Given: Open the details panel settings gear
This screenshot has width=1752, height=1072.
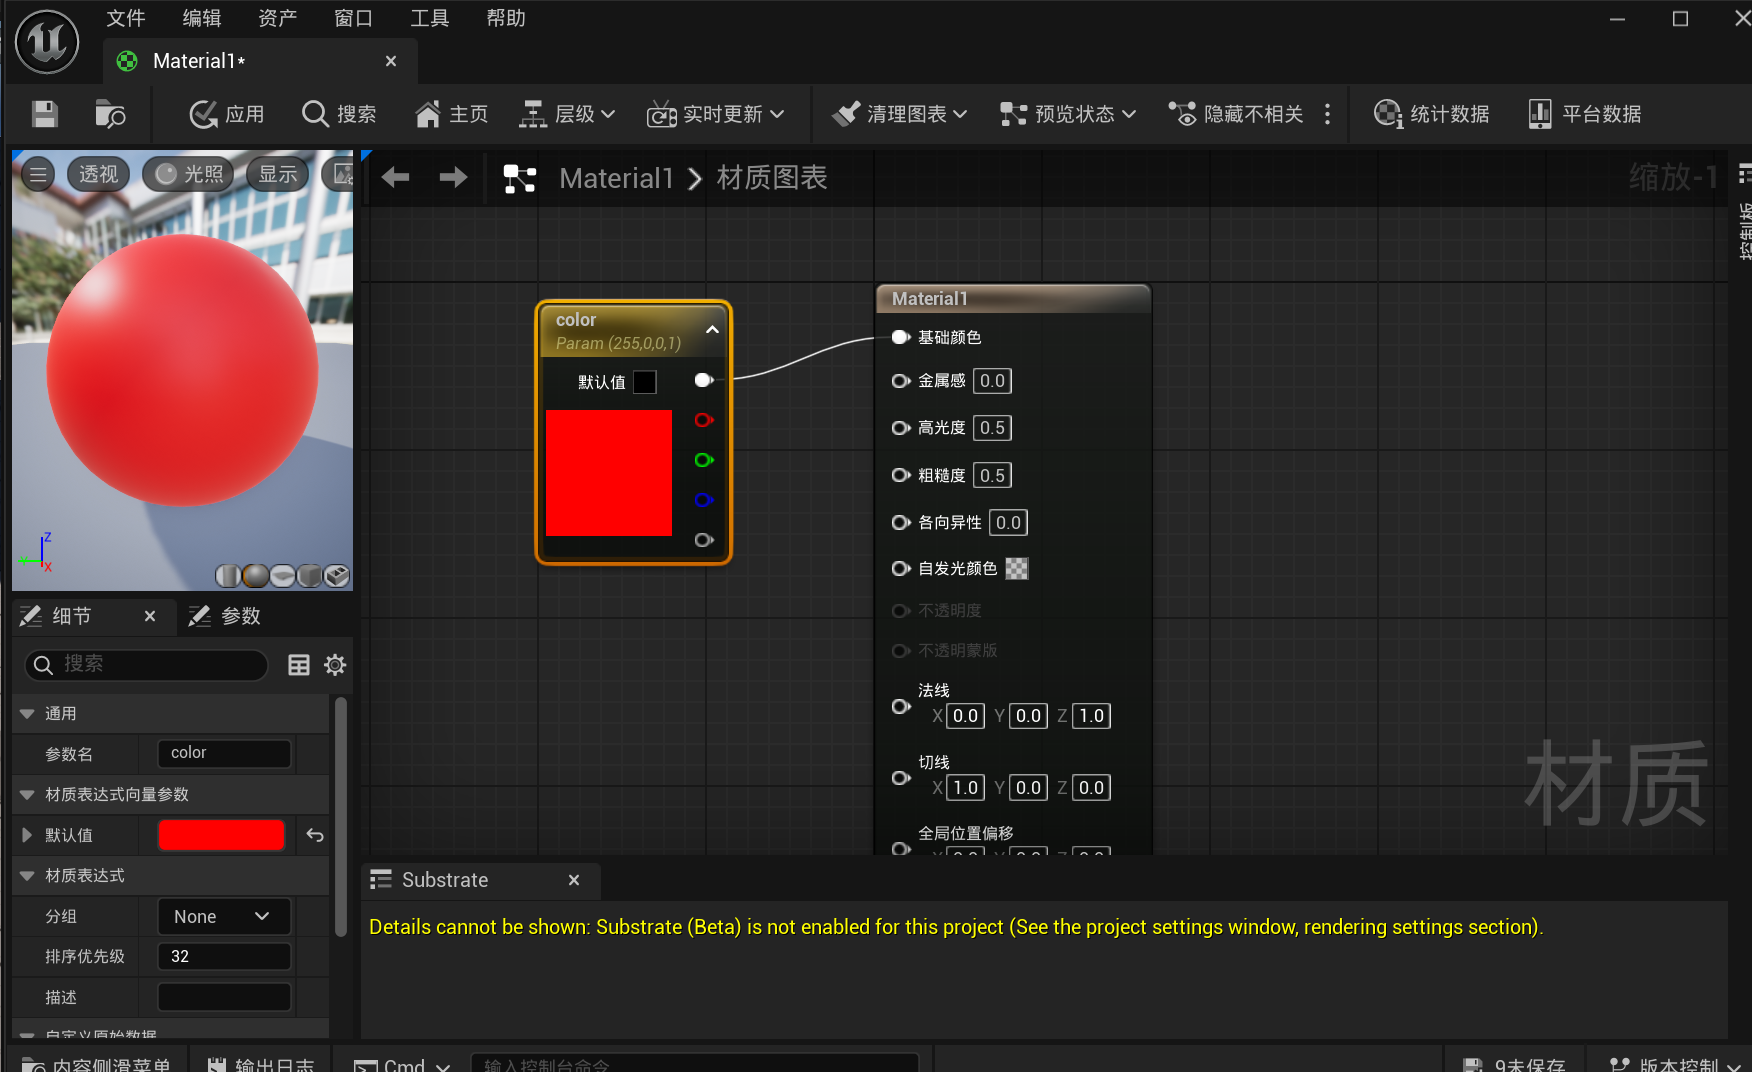Looking at the screenshot, I should [x=335, y=665].
